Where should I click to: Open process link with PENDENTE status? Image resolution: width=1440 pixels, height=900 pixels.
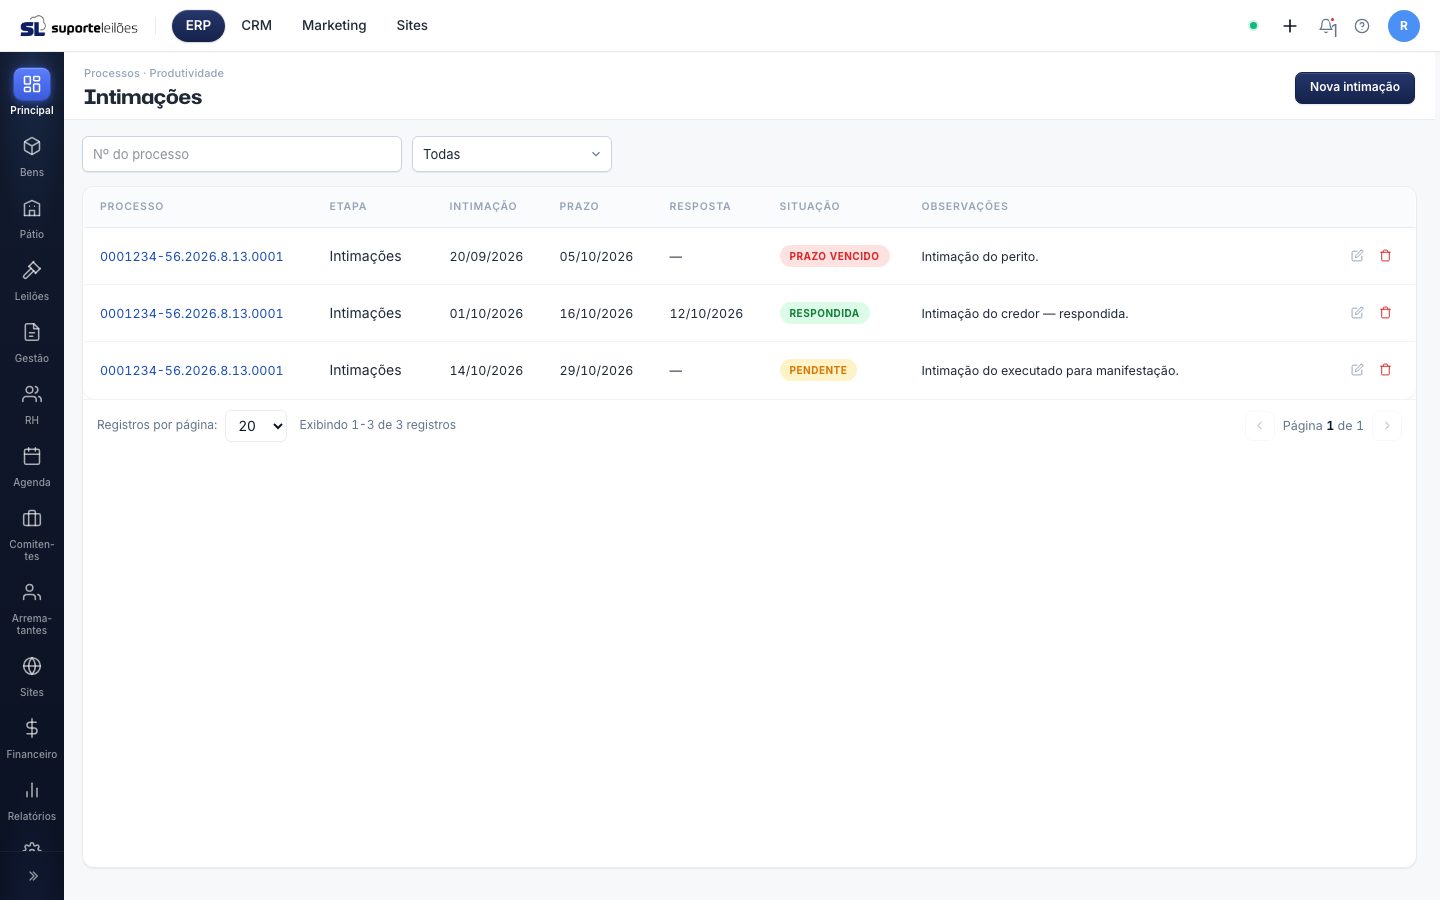(192, 371)
